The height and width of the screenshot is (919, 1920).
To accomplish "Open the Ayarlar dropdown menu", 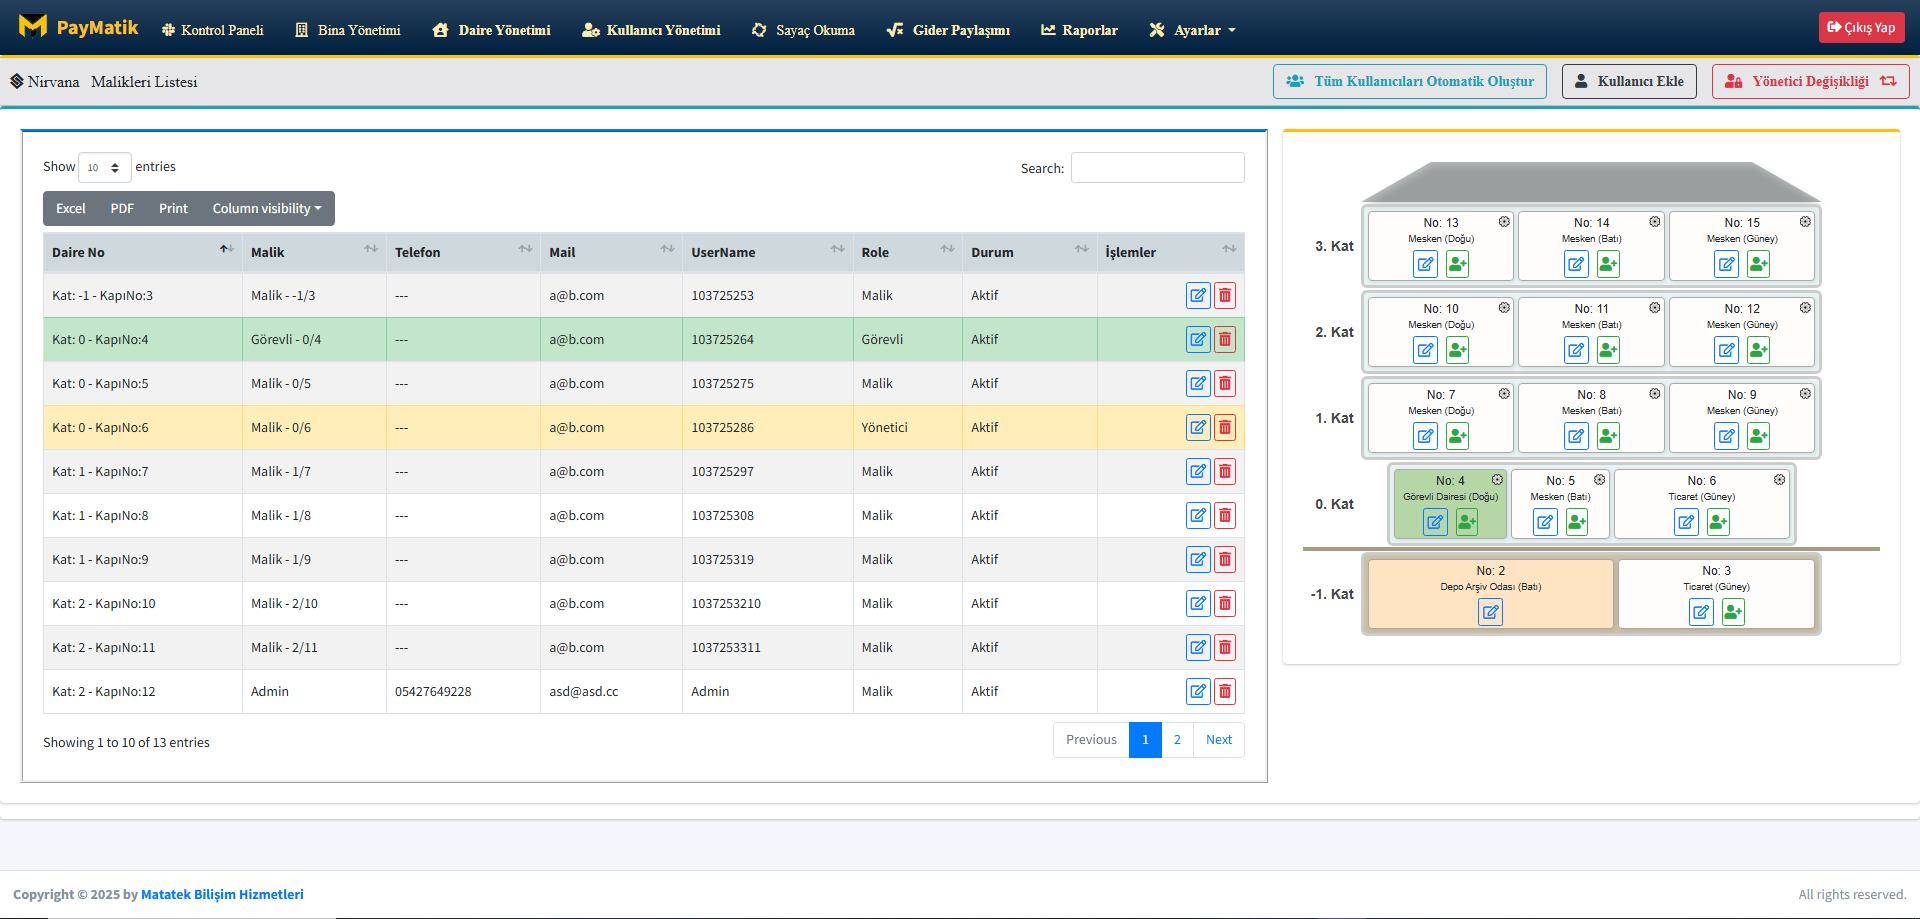I will (x=1193, y=30).
